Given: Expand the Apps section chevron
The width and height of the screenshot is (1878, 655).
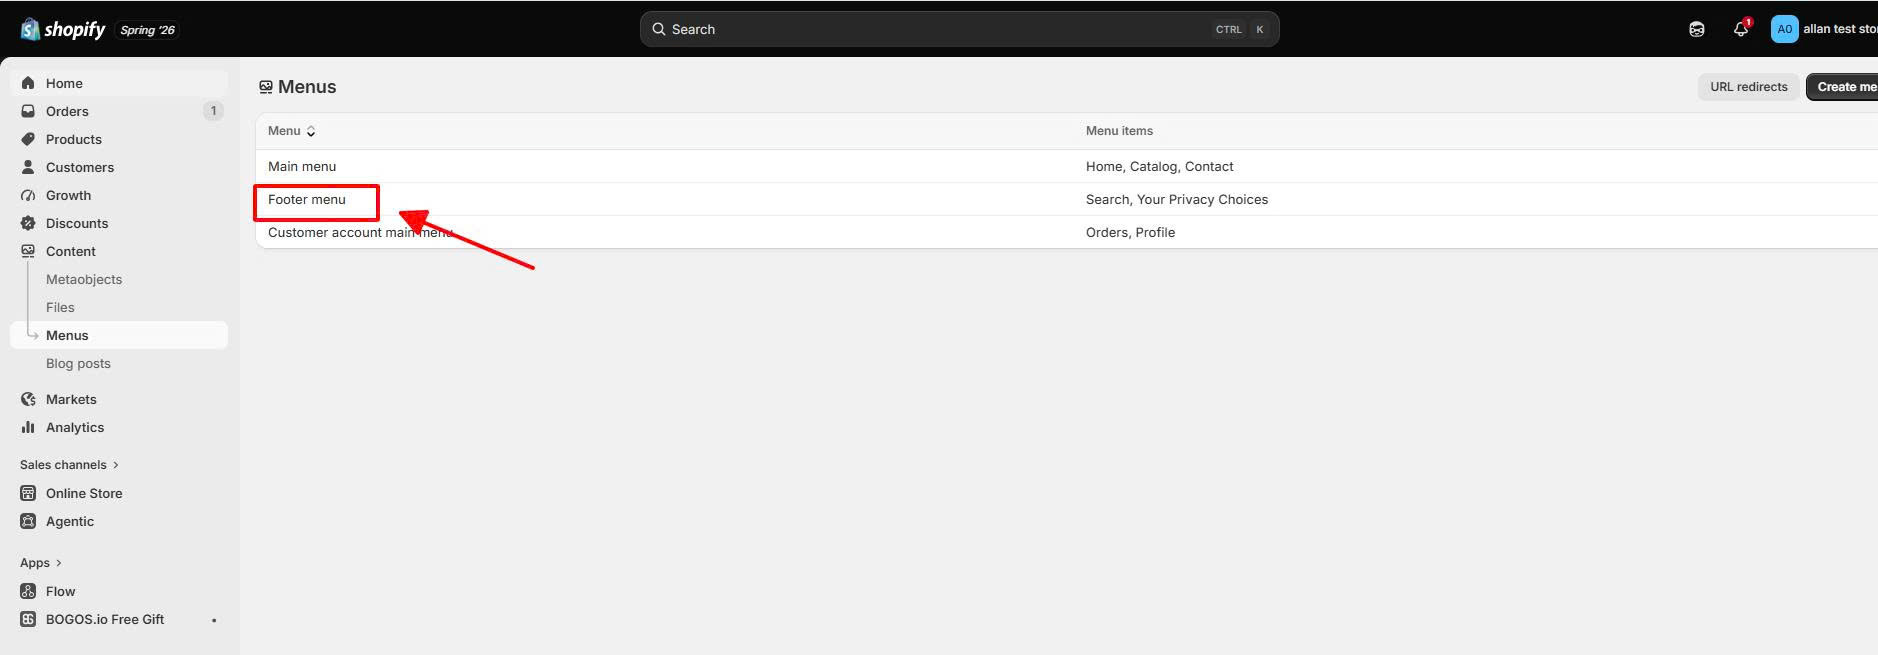Looking at the screenshot, I should 59,563.
